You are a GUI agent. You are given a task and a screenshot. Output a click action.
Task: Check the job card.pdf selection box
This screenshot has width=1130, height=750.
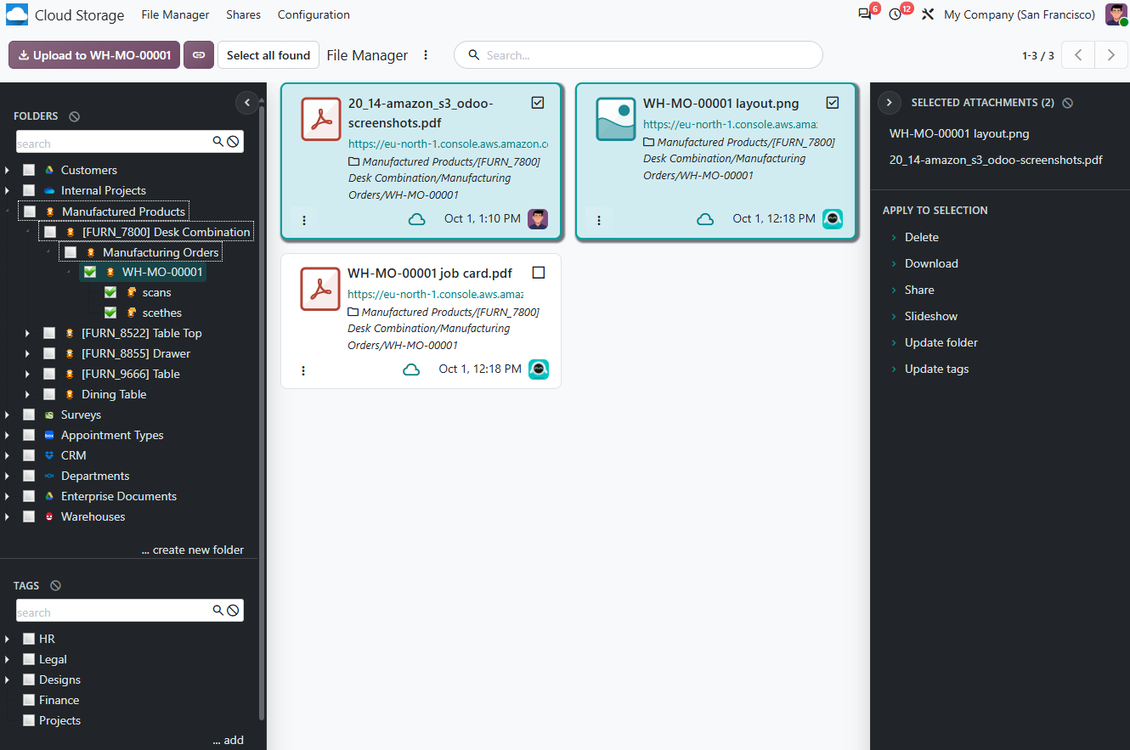click(x=538, y=273)
